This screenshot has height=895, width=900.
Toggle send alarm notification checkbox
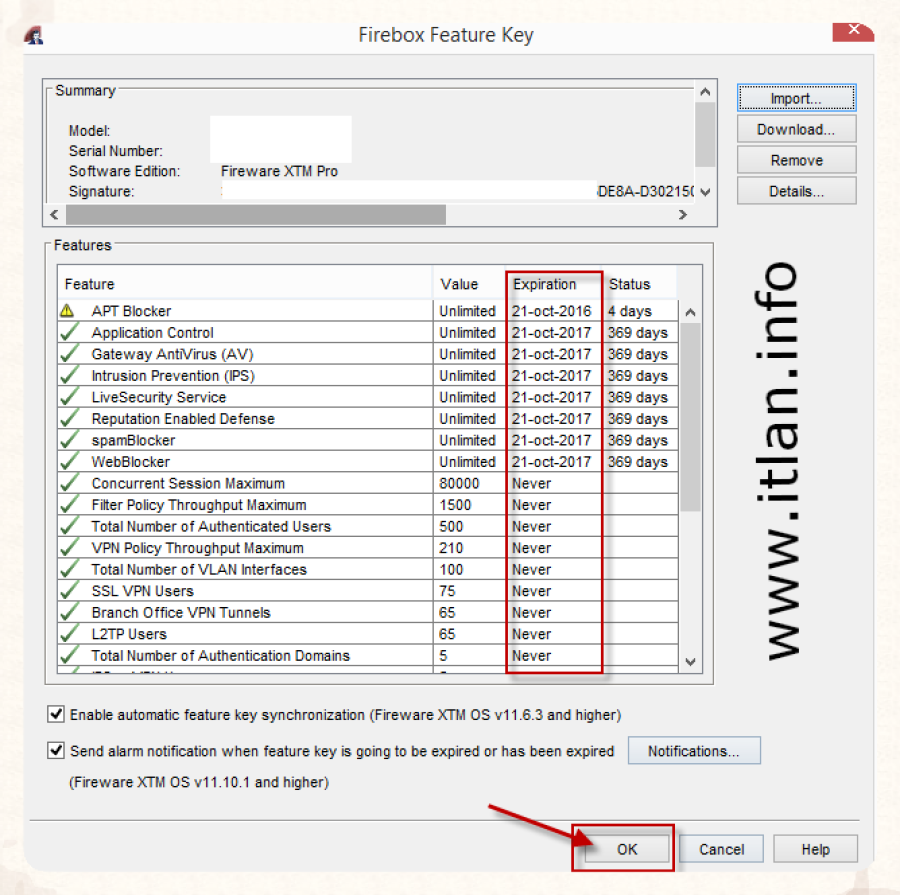pyautogui.click(x=55, y=750)
